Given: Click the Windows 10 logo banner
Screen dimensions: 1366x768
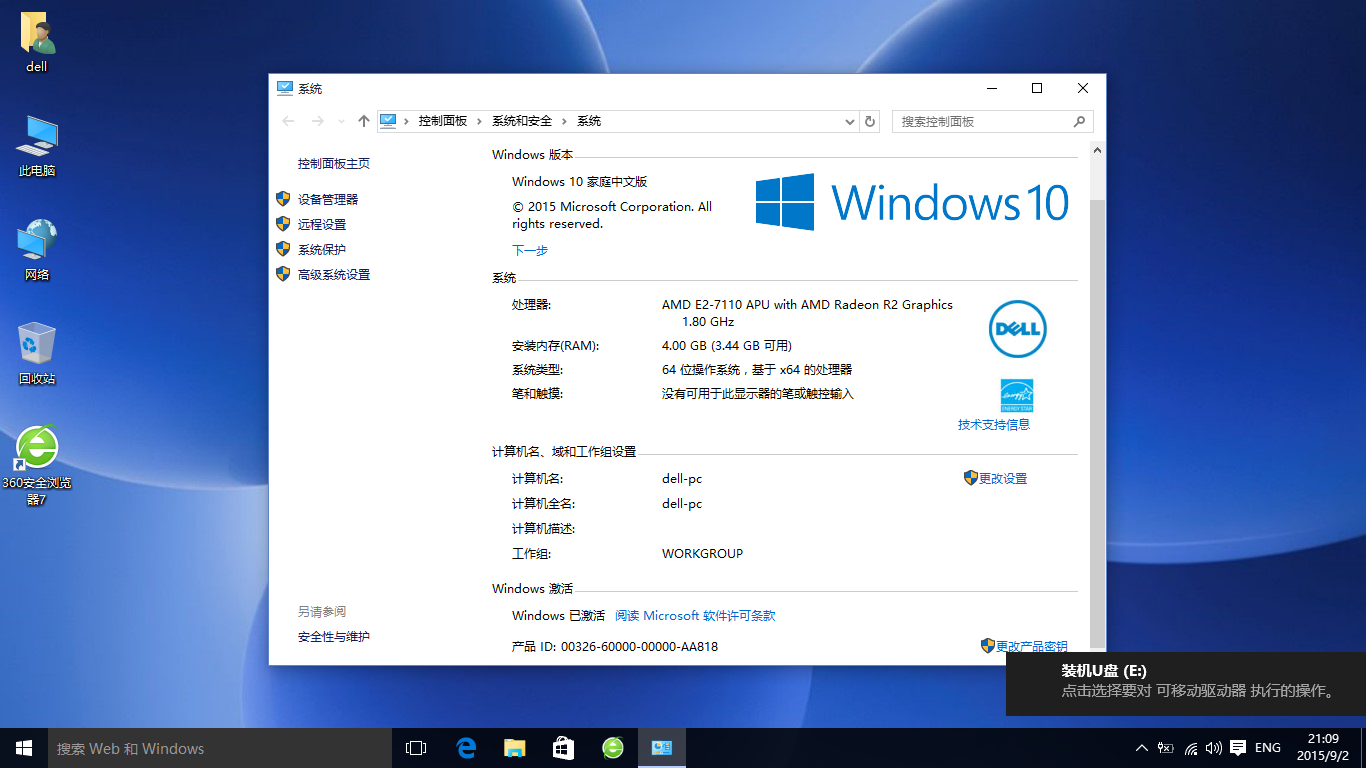Looking at the screenshot, I should pos(912,202).
